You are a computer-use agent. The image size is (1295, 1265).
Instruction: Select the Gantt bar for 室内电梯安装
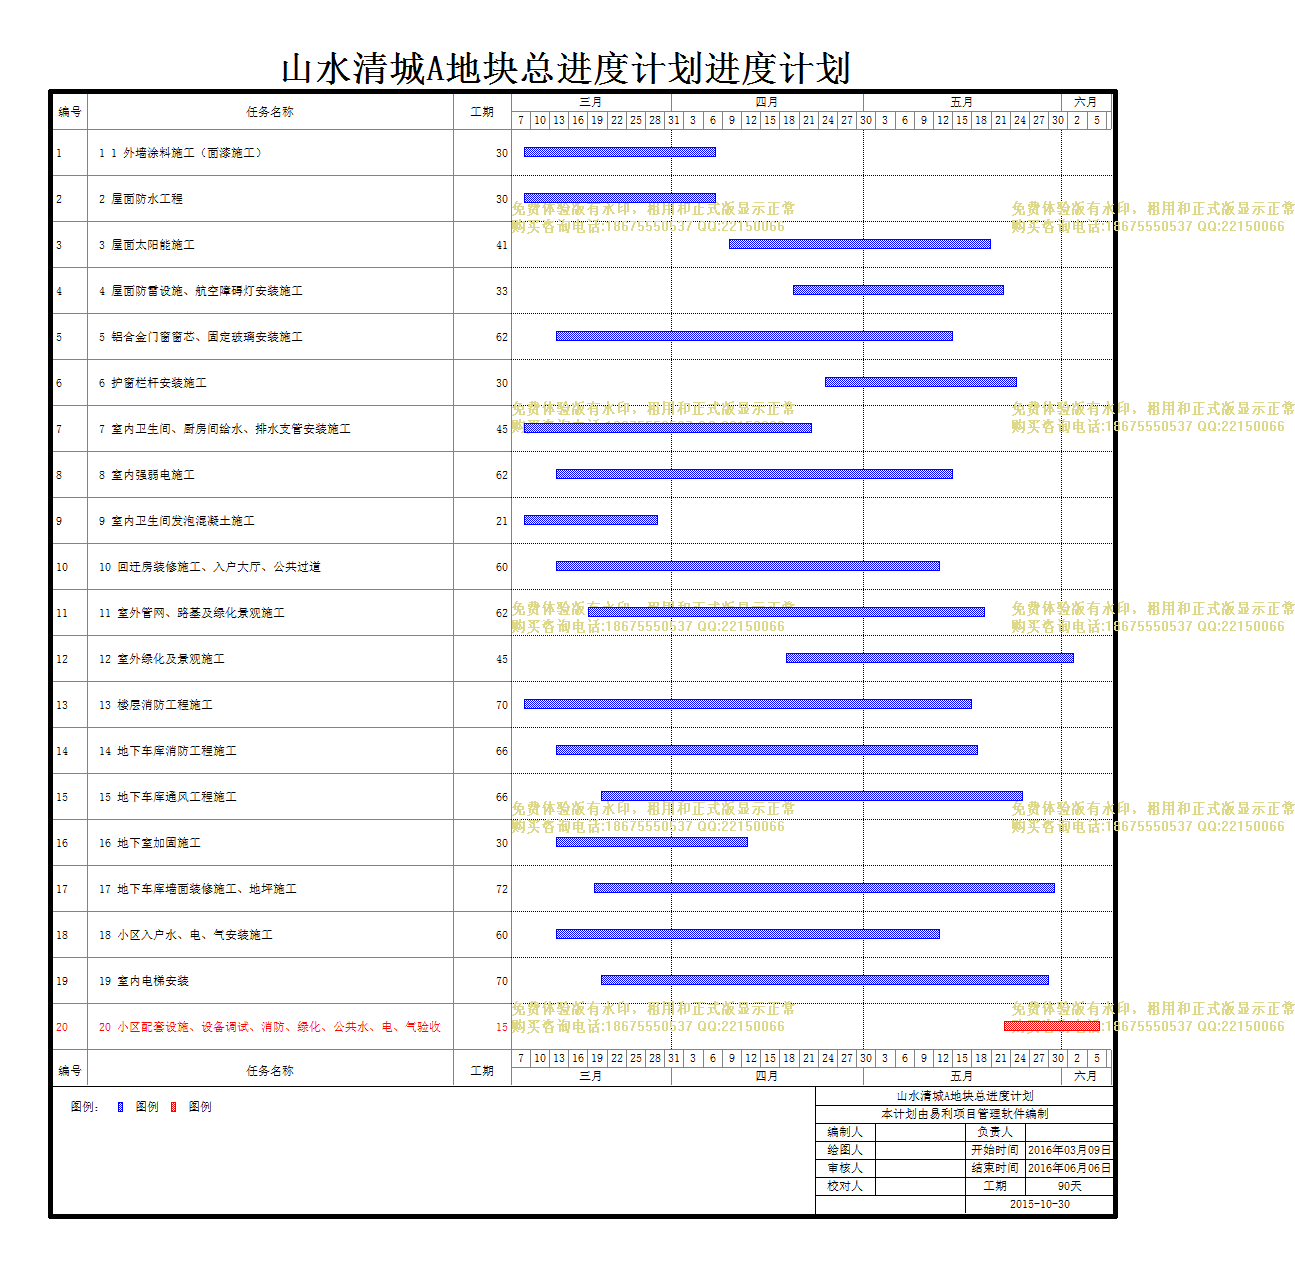(825, 980)
